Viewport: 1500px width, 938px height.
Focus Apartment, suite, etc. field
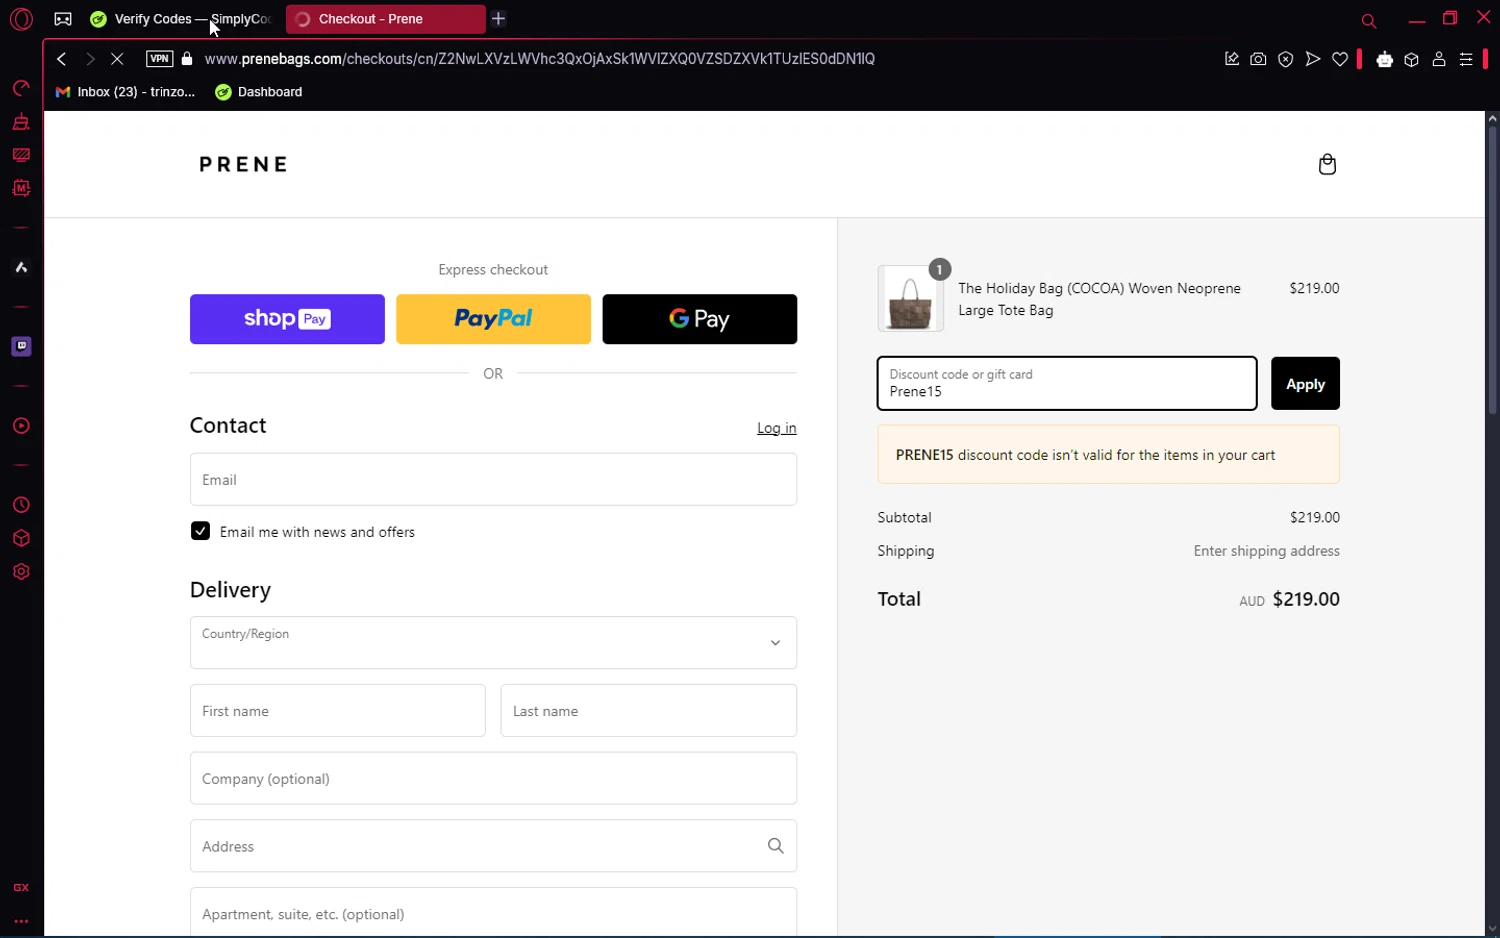[x=493, y=913]
